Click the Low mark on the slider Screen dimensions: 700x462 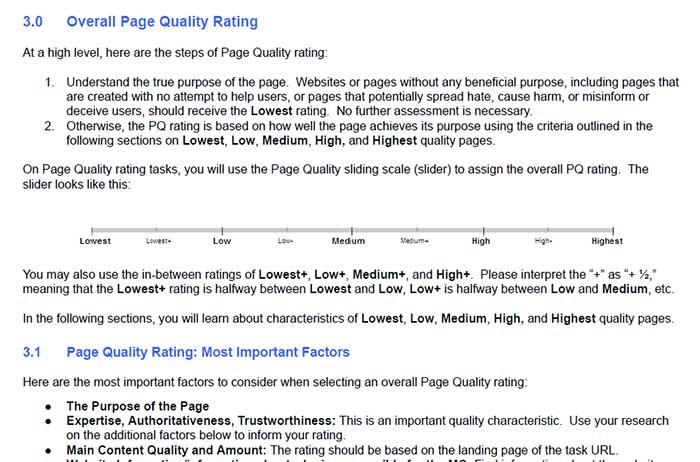pos(222,231)
